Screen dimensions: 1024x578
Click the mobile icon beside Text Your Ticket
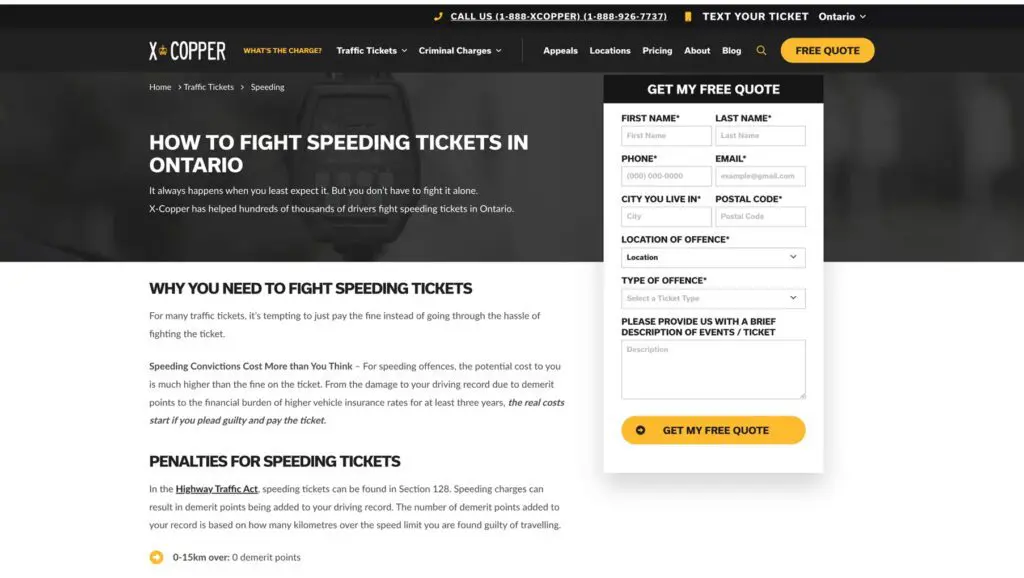coord(688,17)
